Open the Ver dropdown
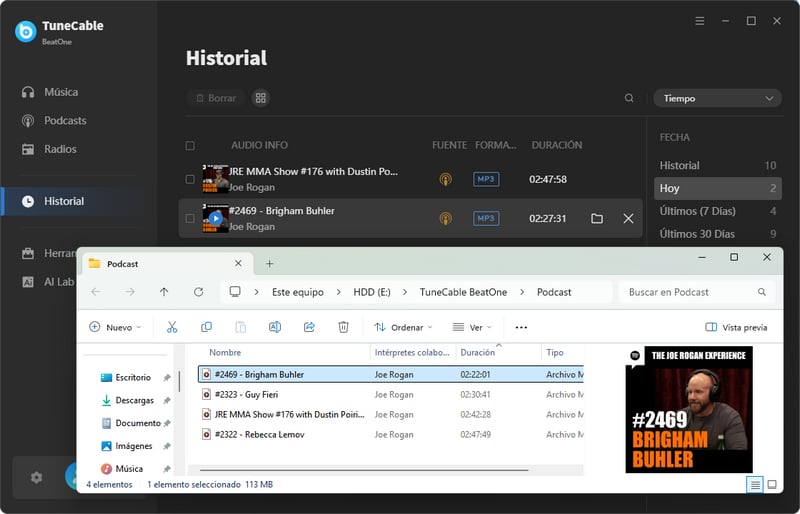 [x=472, y=327]
